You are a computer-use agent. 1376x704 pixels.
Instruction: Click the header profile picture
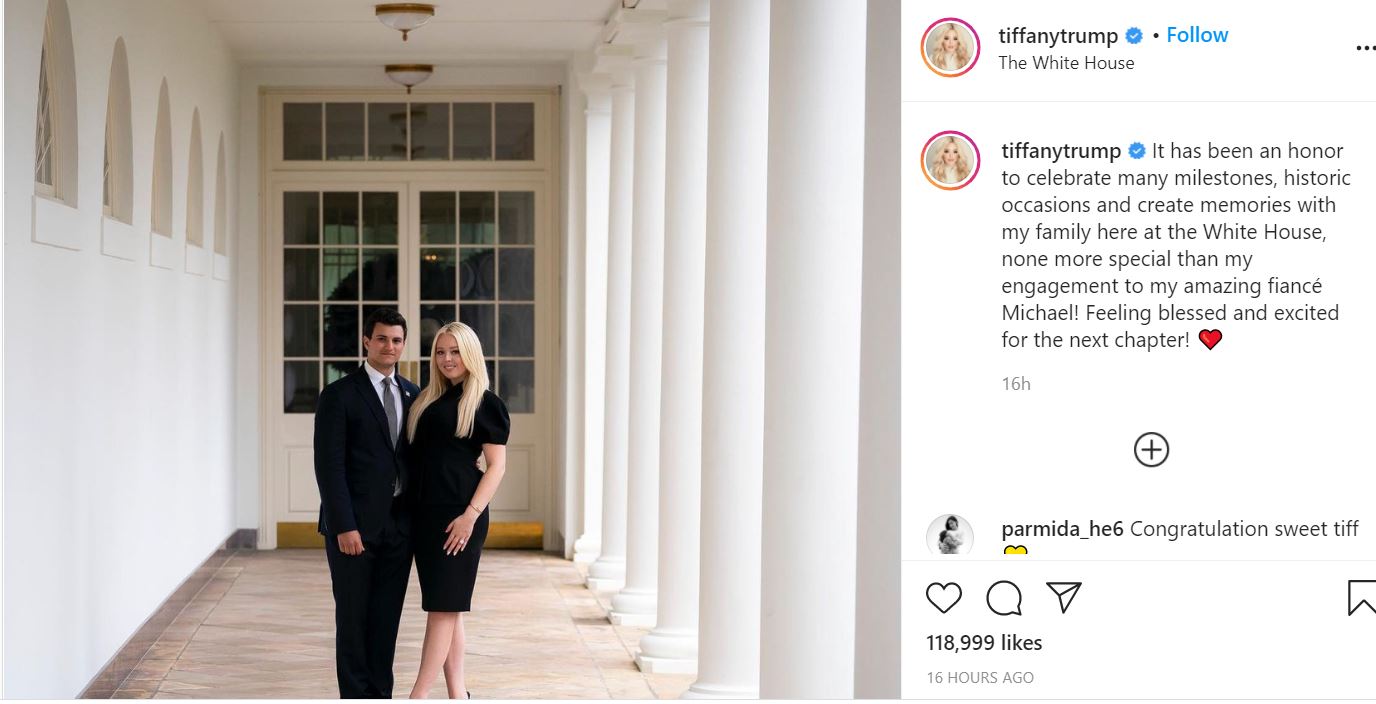click(x=950, y=47)
